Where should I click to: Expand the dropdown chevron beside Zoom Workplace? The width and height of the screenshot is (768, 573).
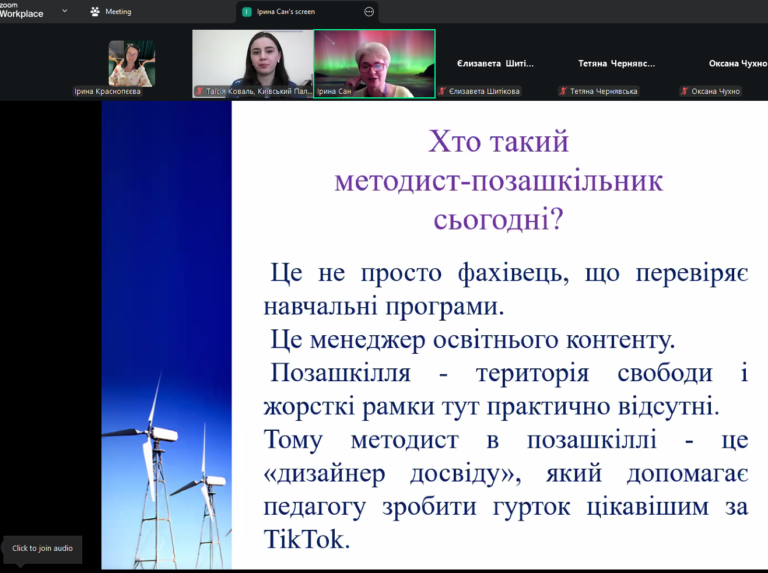point(64,11)
